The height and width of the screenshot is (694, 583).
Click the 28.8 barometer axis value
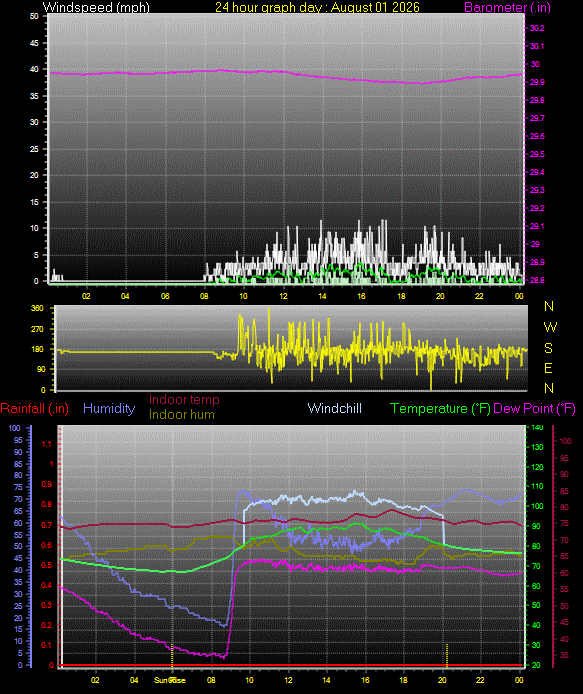coord(537,280)
